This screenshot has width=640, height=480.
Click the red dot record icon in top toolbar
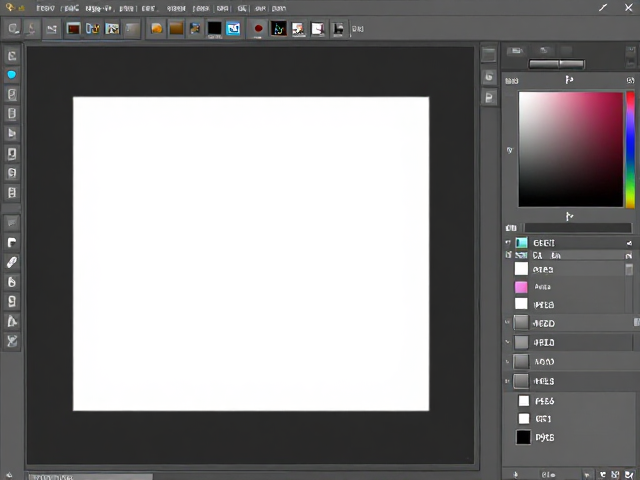(x=258, y=29)
